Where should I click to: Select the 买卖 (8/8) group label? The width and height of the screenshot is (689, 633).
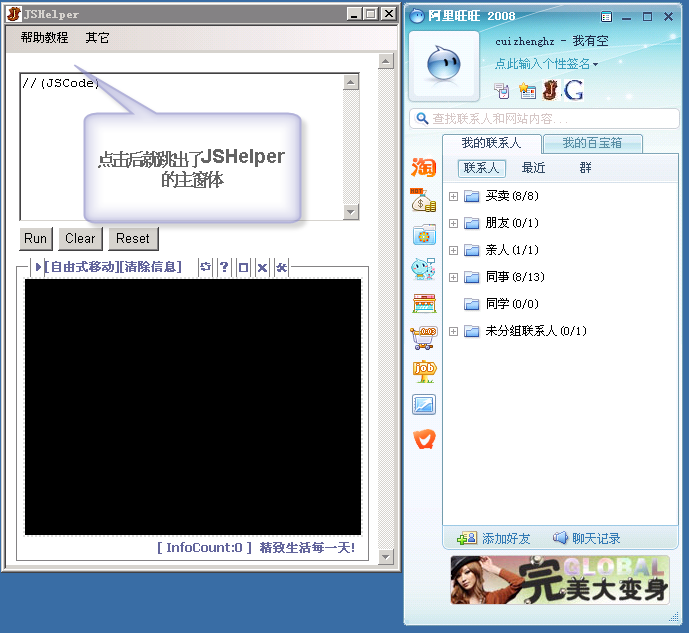point(512,196)
